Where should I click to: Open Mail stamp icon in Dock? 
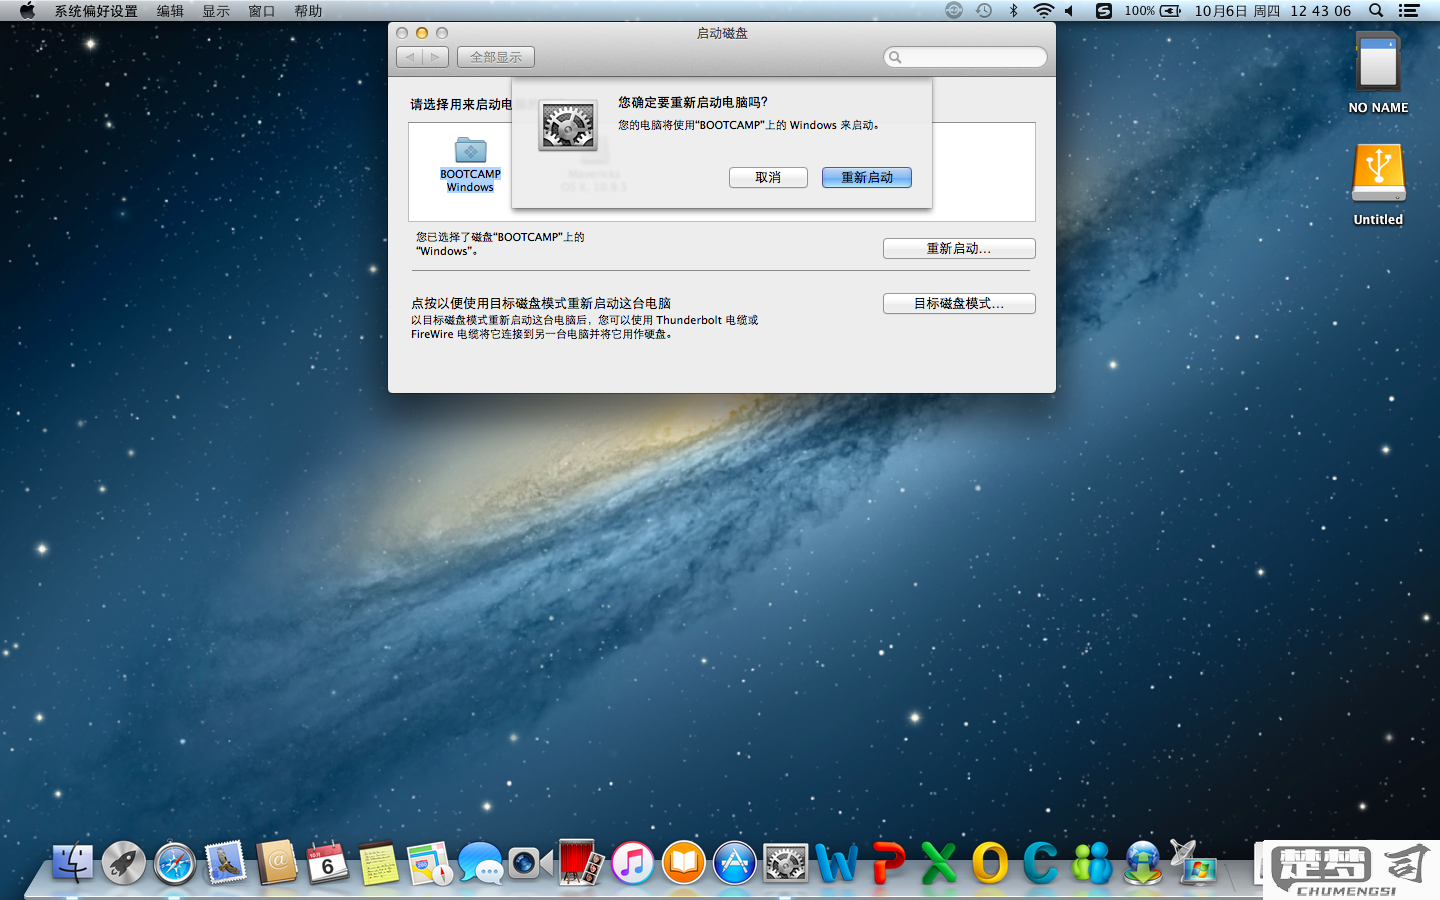tap(226, 862)
